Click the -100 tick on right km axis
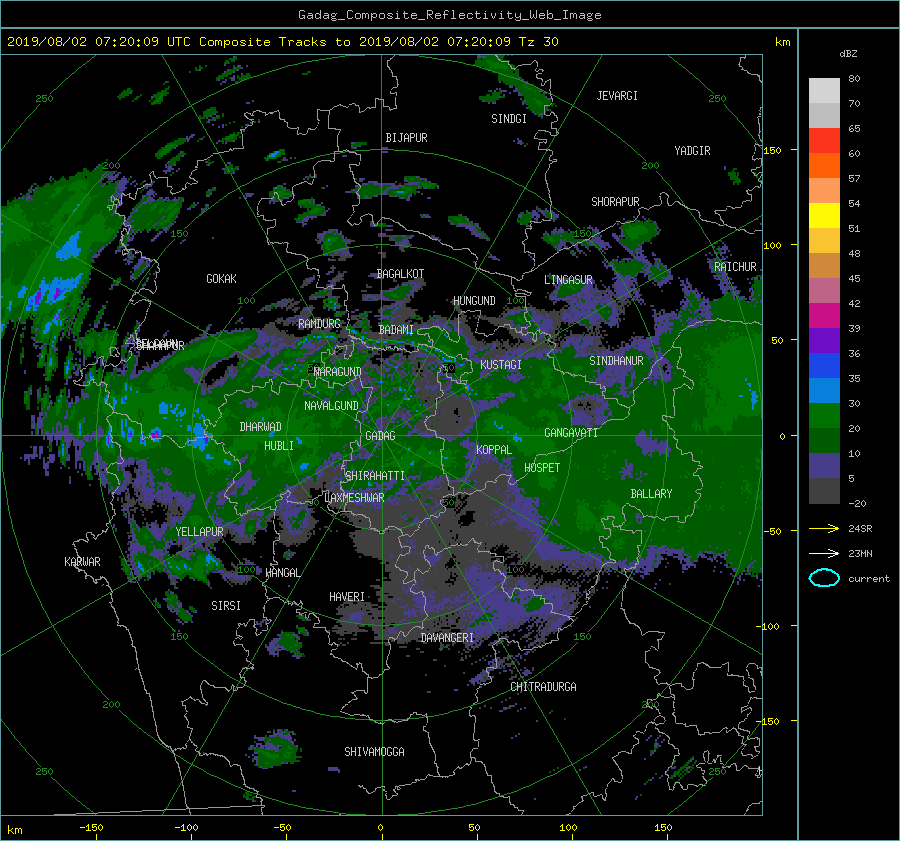 (767, 626)
